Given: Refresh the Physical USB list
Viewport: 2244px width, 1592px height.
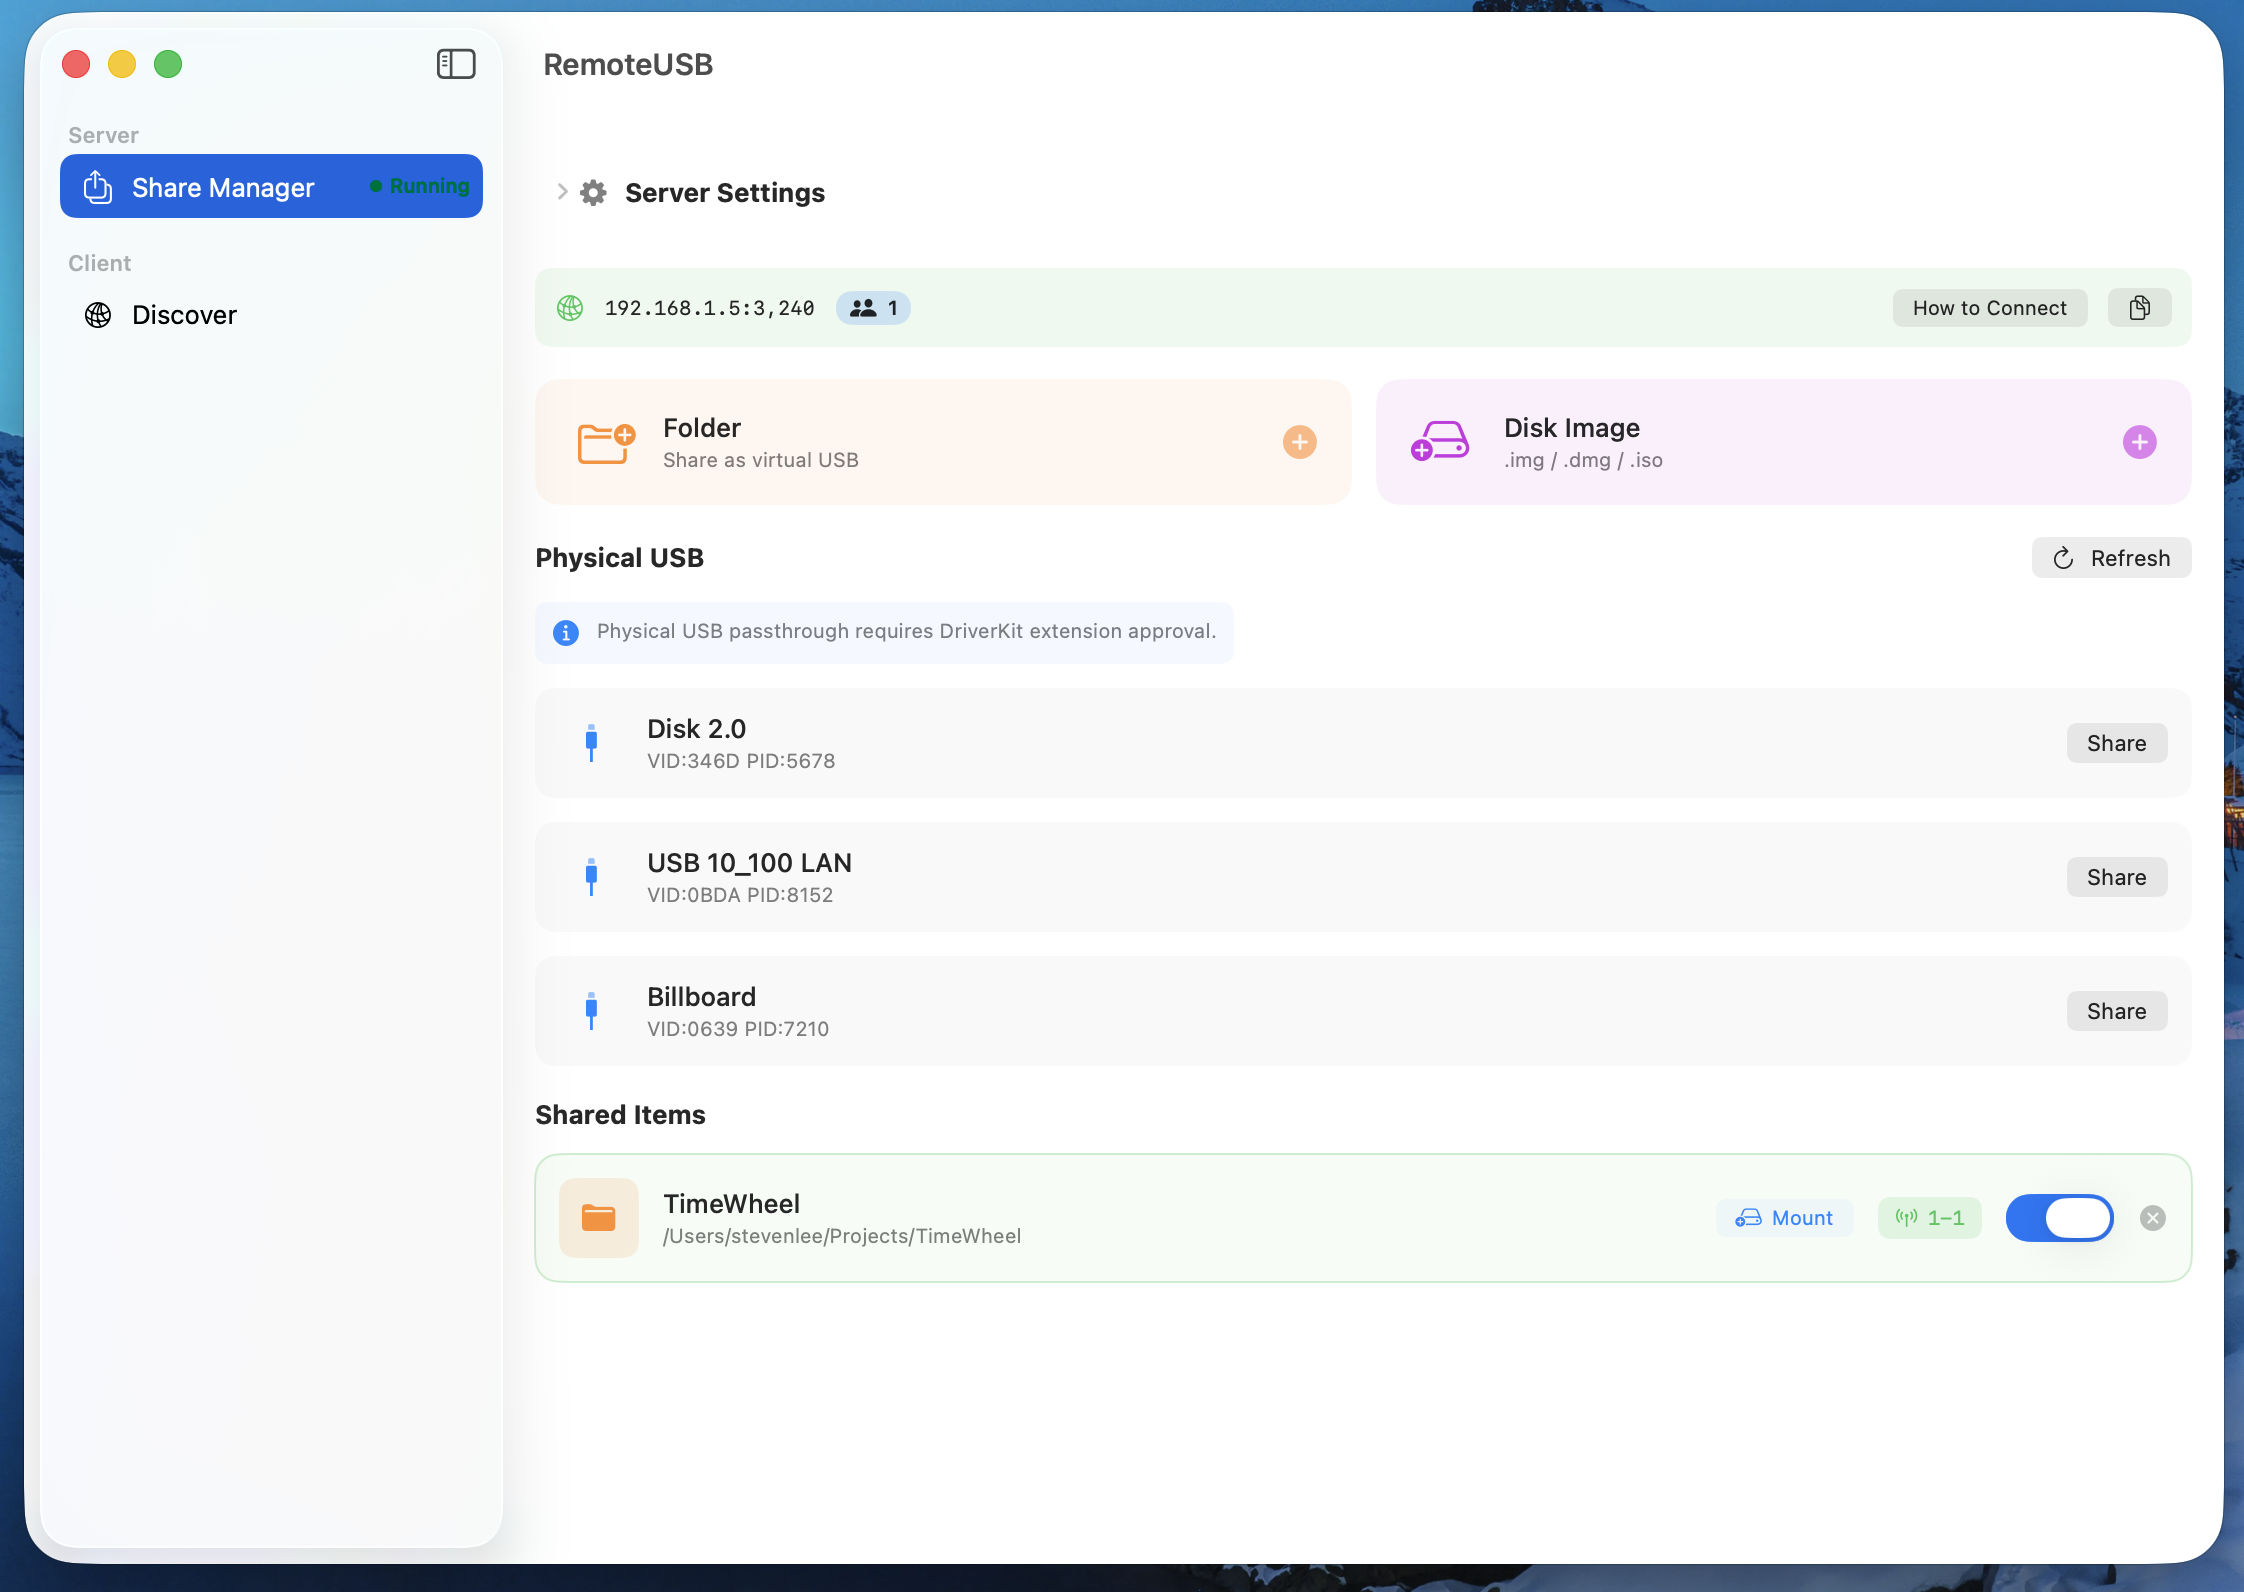Looking at the screenshot, I should click(2111, 558).
